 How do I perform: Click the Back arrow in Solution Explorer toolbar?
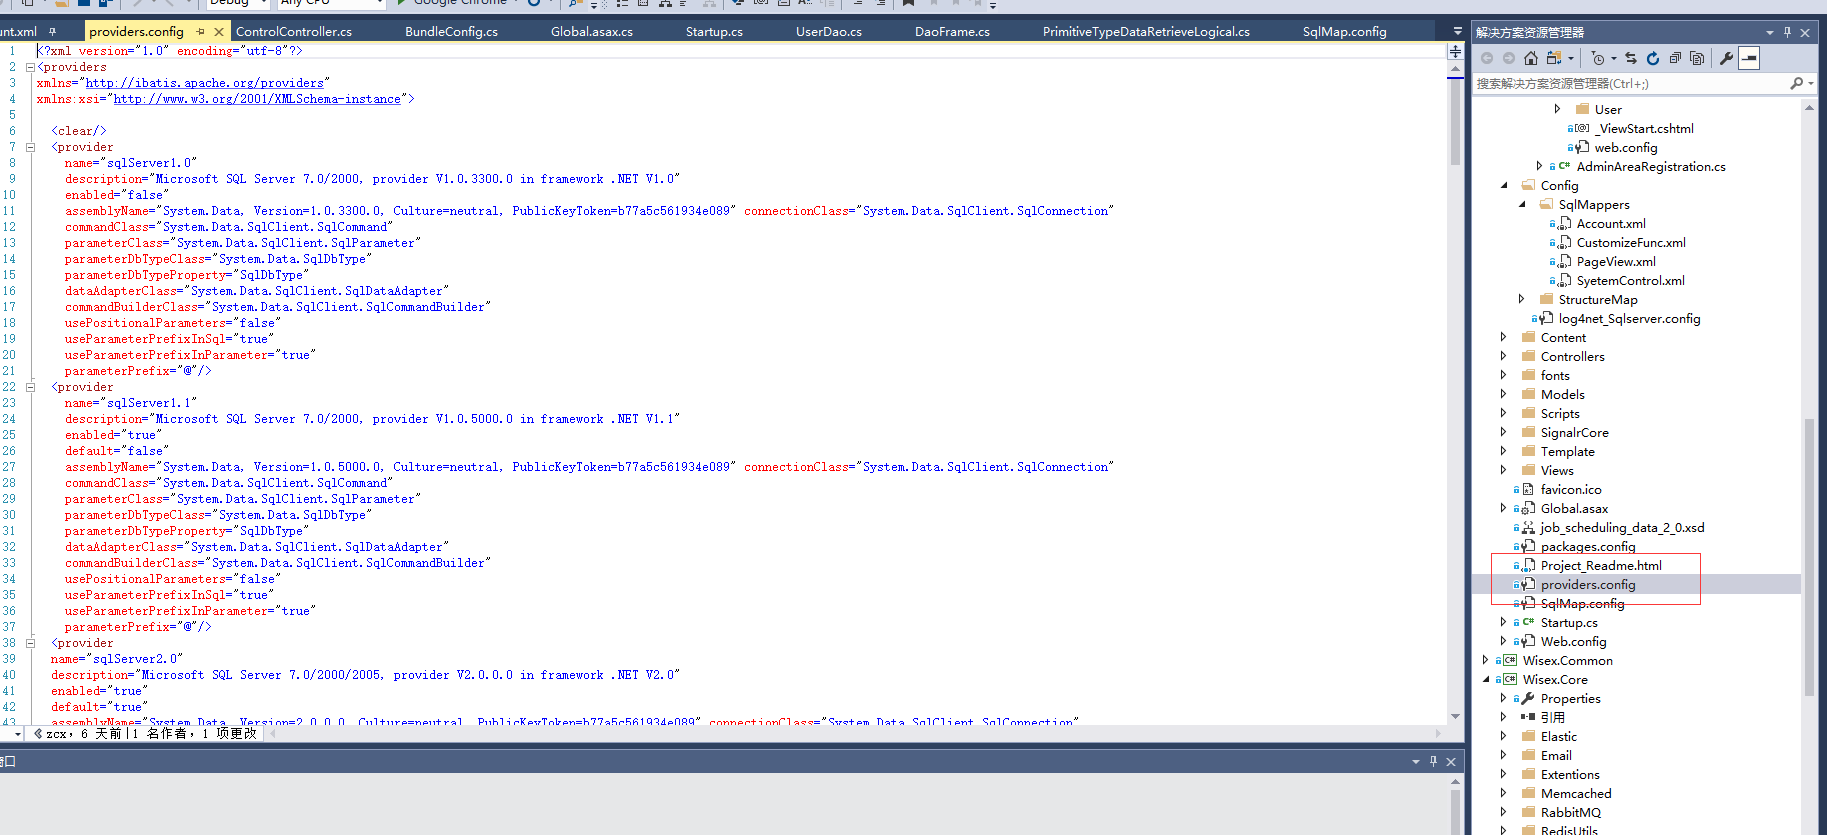pos(1487,58)
